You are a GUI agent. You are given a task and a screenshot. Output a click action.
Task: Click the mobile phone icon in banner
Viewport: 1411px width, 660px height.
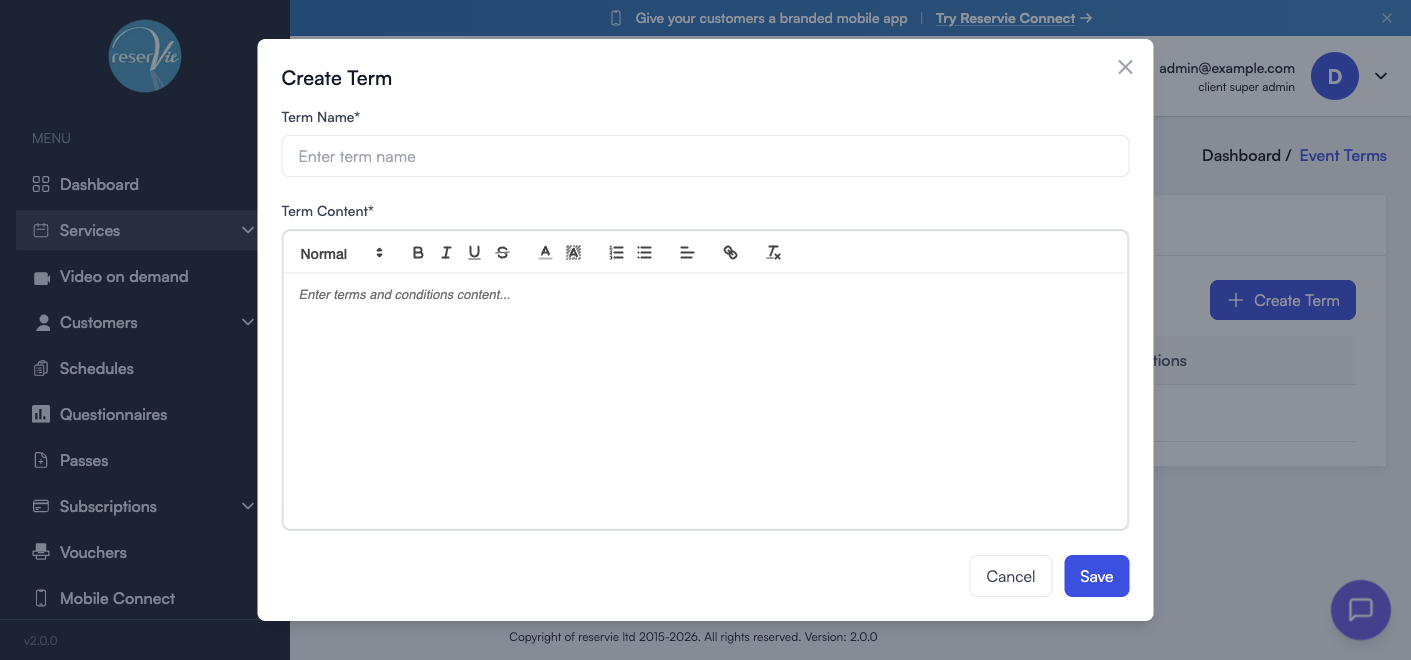click(x=616, y=18)
